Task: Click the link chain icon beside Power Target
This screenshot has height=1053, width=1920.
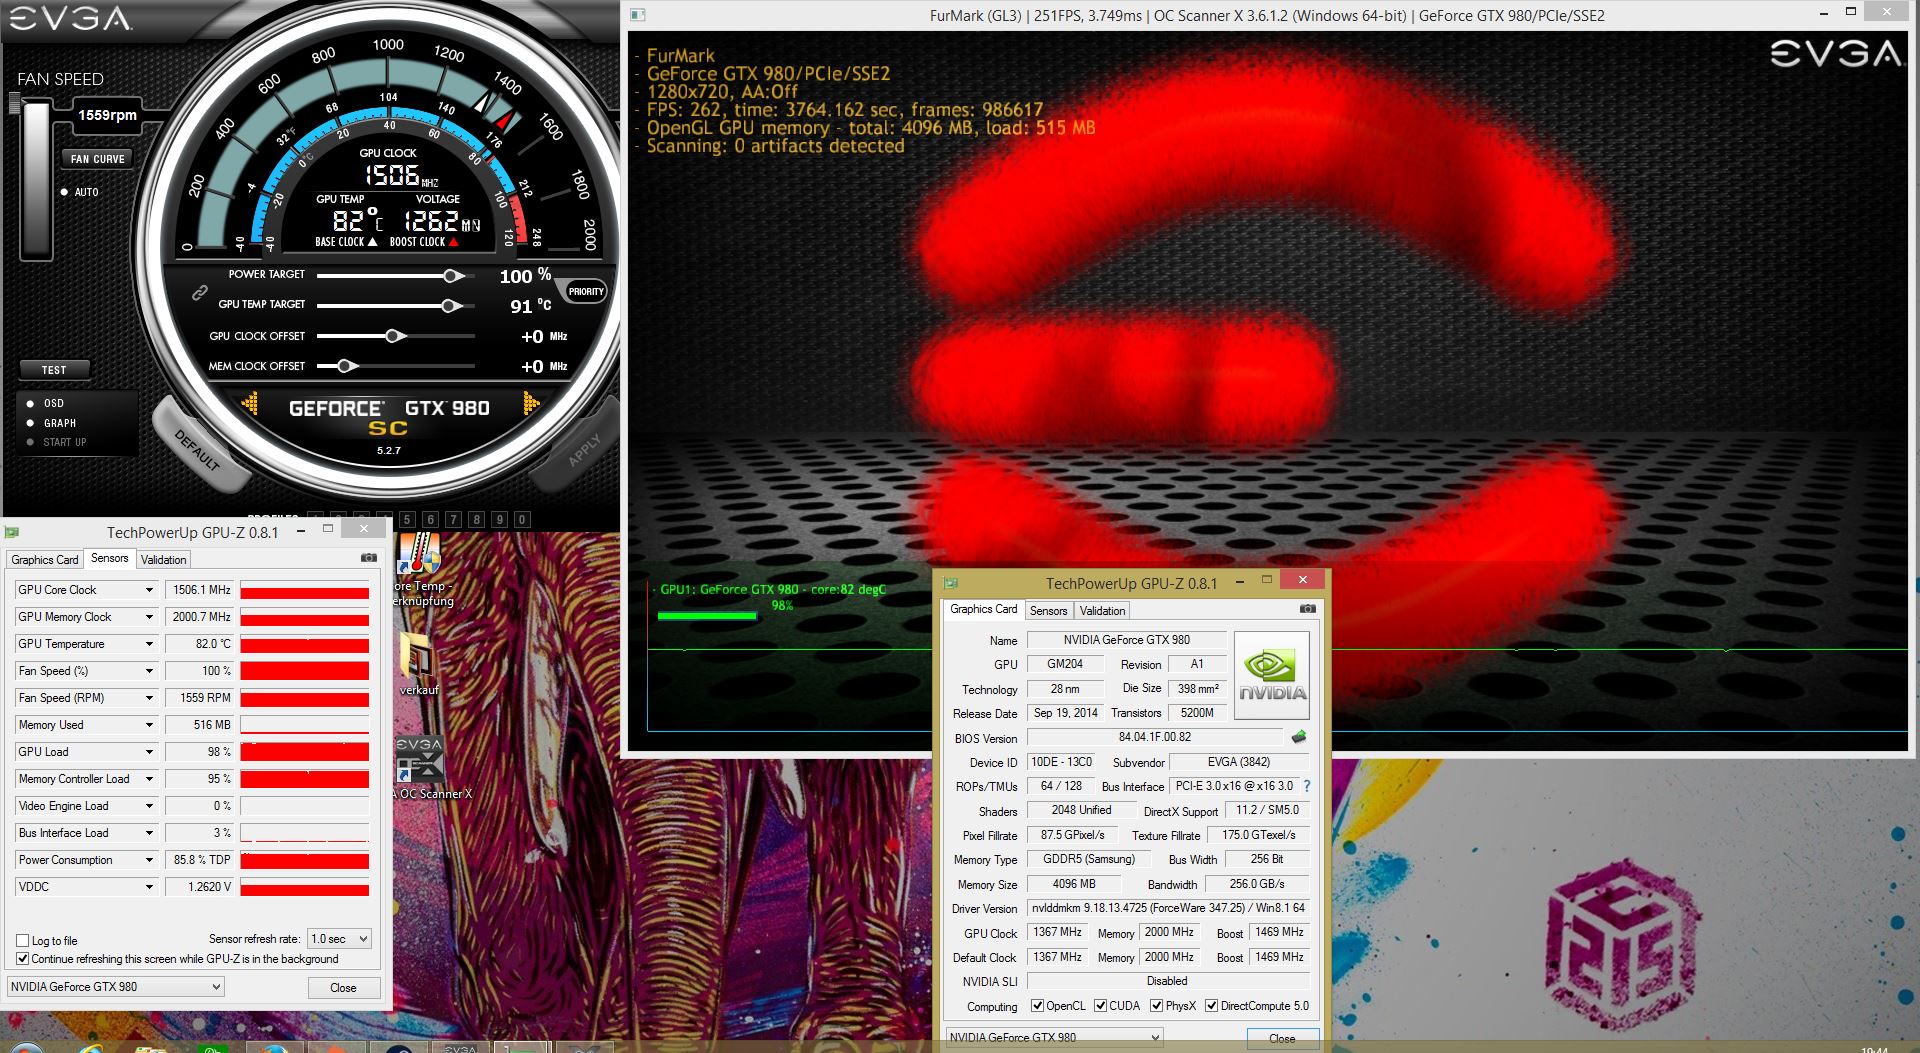Action: pos(200,292)
